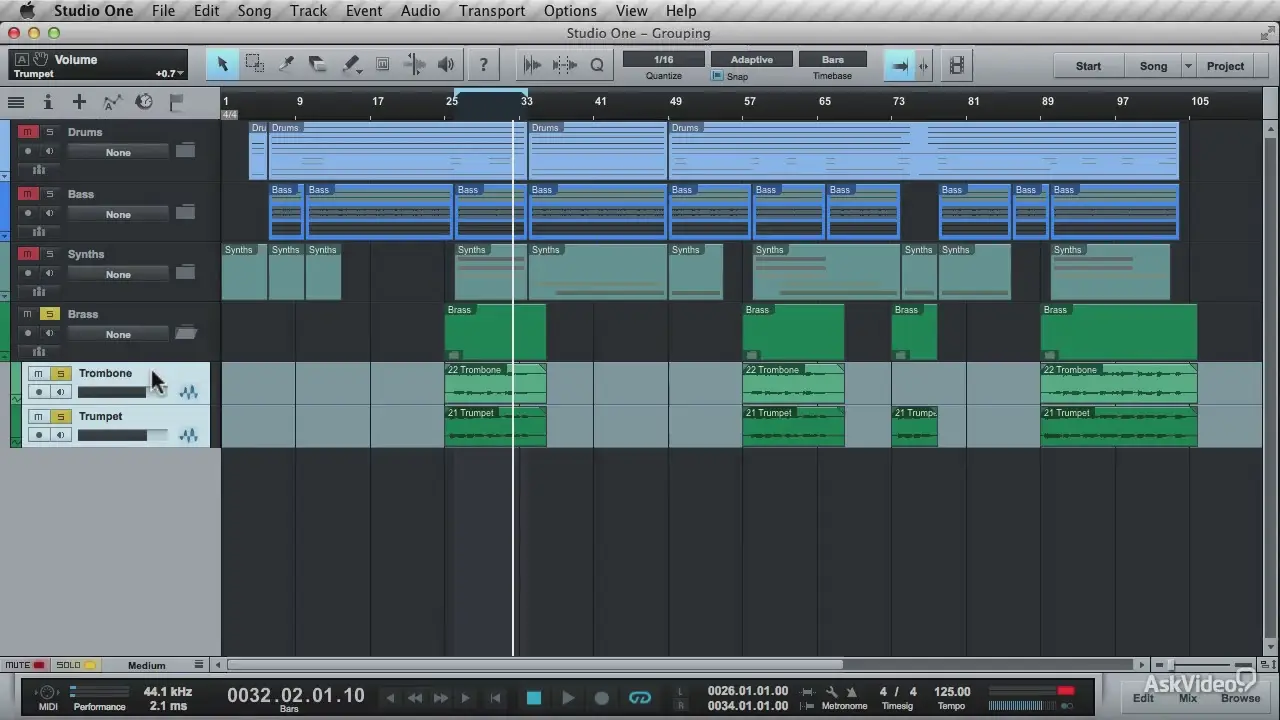Open Drums bus None dropdown
The height and width of the screenshot is (720, 1280).
pyautogui.click(x=118, y=152)
